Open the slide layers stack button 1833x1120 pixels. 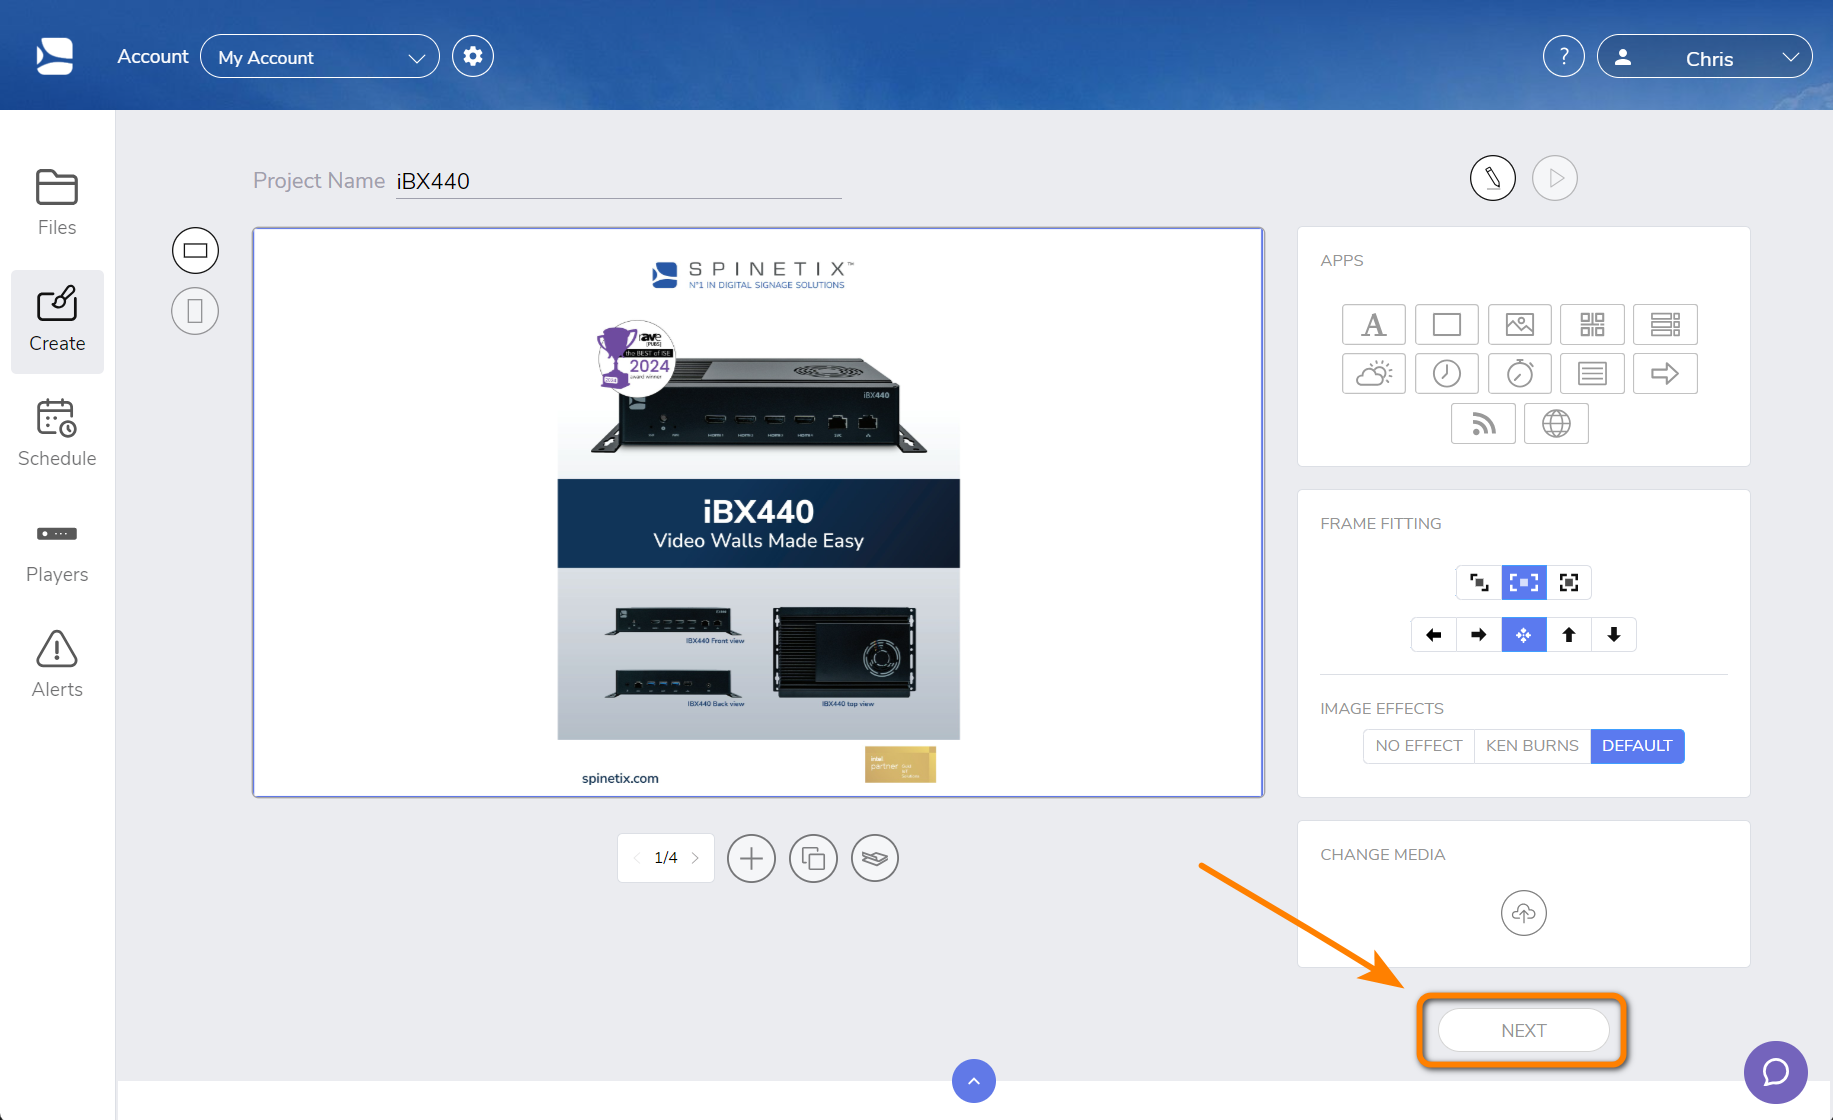[x=875, y=858]
